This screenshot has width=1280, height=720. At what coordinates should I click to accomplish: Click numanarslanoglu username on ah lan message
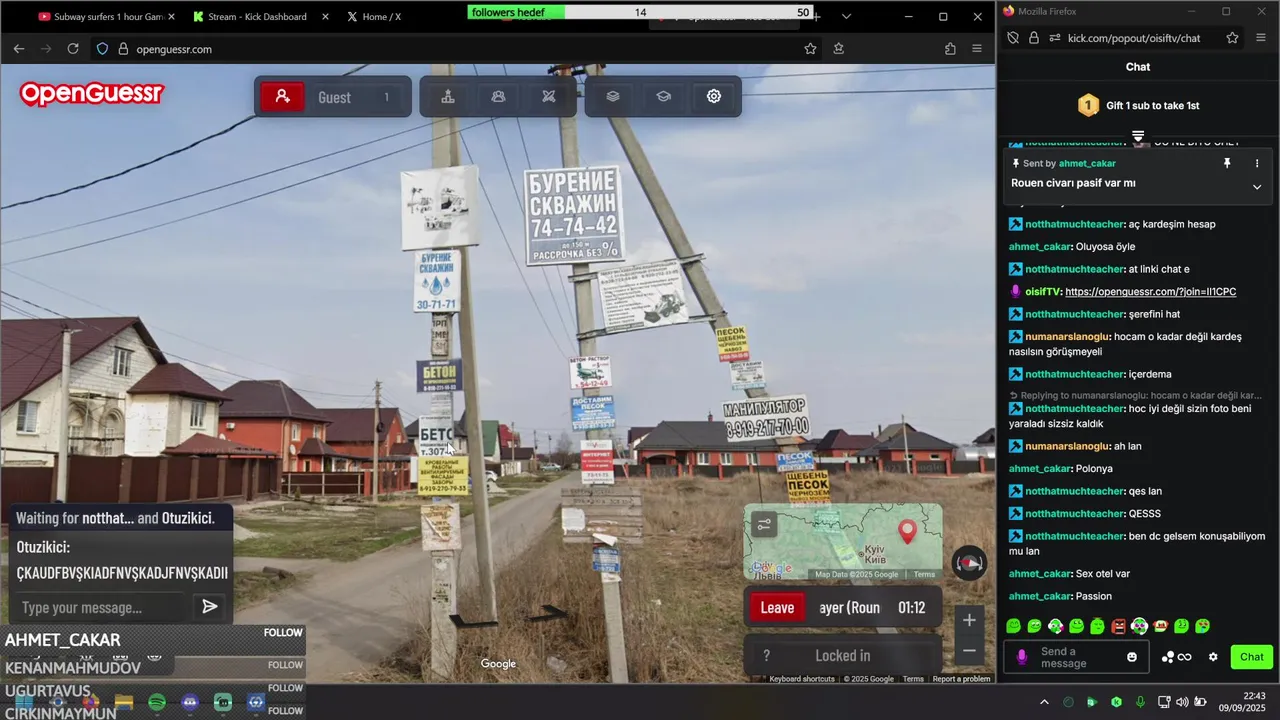tap(1067, 446)
